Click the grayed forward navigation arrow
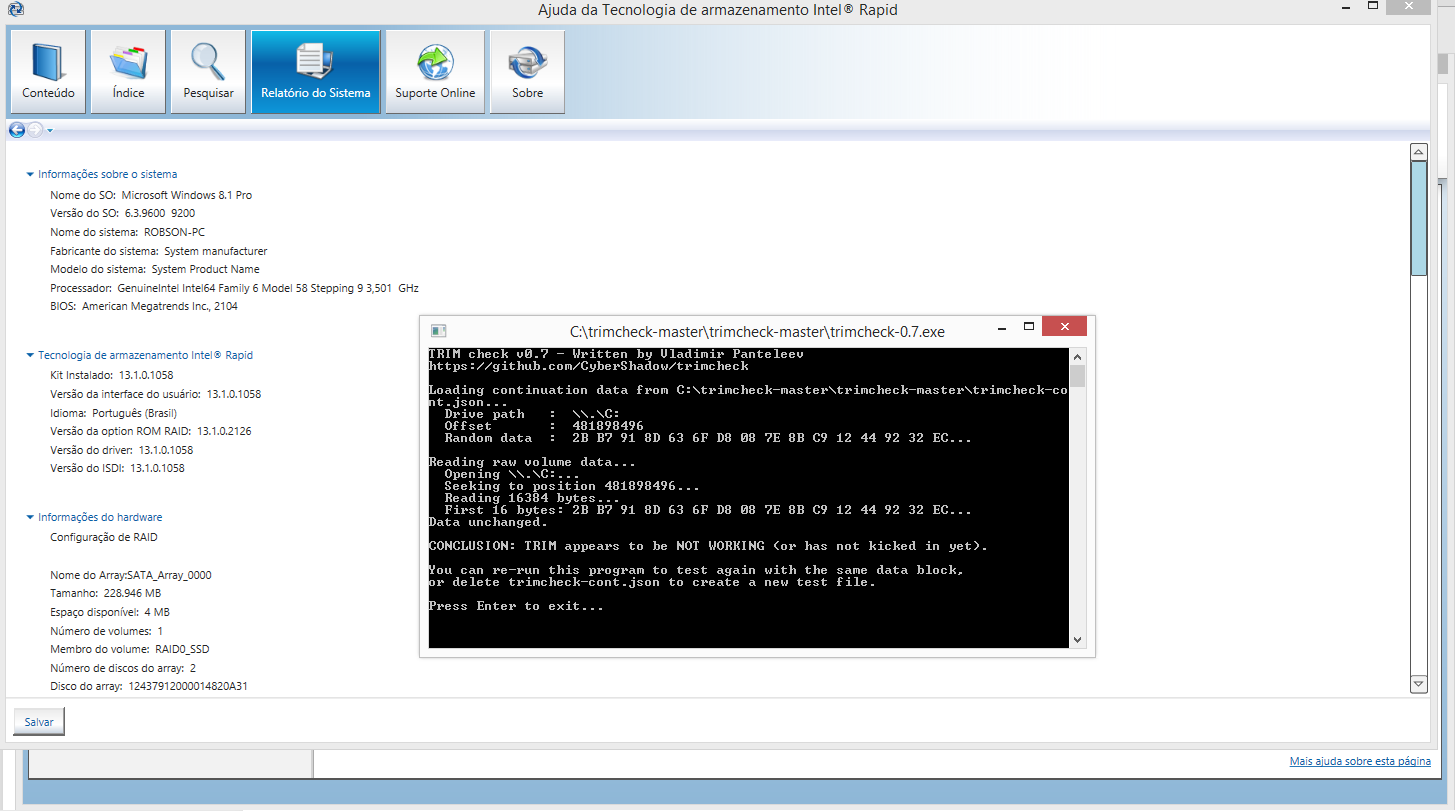This screenshot has height=811, width=1455. pos(34,130)
